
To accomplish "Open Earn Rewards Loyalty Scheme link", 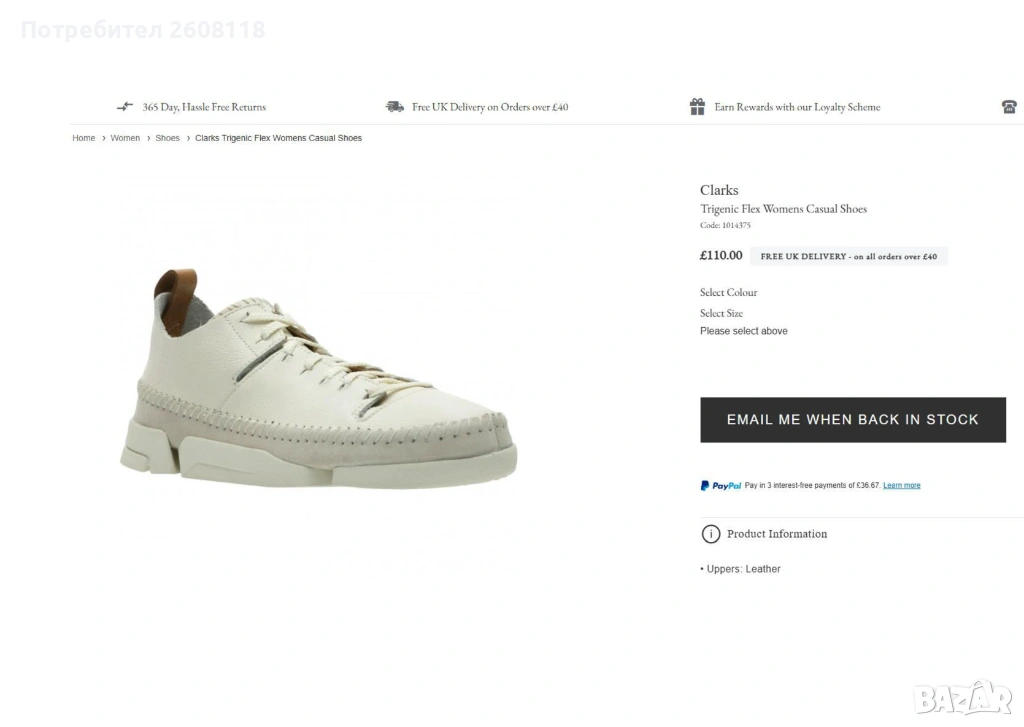I will click(x=797, y=107).
